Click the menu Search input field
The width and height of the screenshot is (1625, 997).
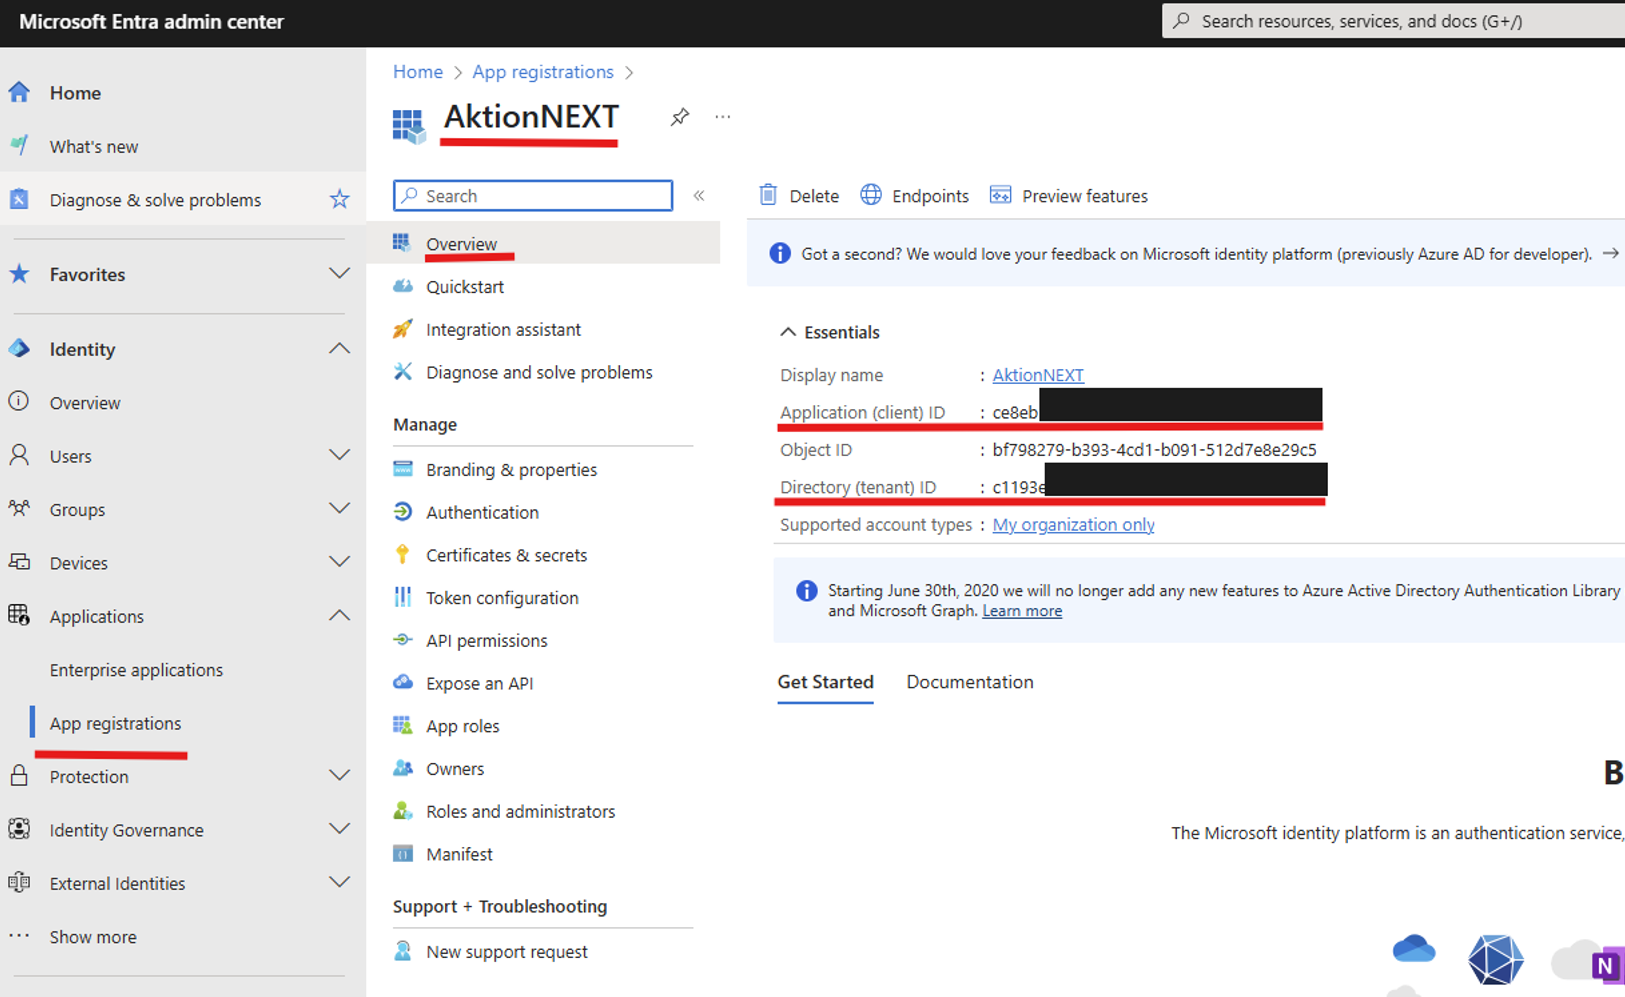tap(533, 195)
